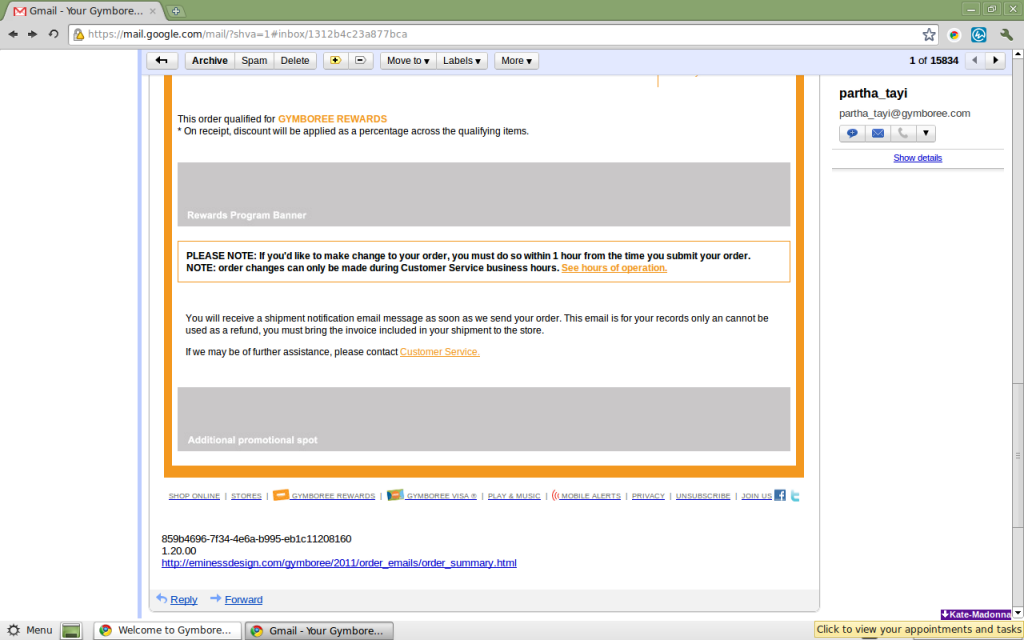Open a new browser tab
This screenshot has height=640, width=1024.
coord(176,11)
